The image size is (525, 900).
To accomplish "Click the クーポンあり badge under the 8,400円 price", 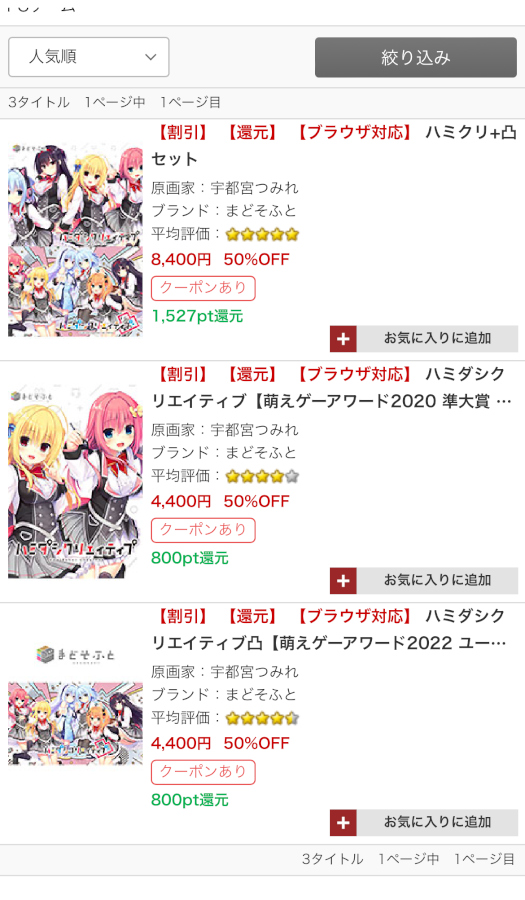I will pyautogui.click(x=203, y=288).
